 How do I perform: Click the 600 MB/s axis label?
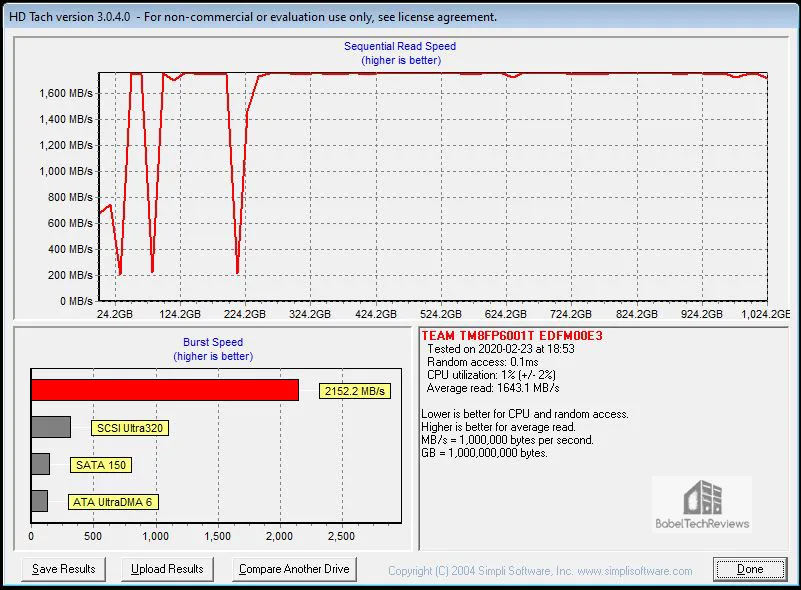pyautogui.click(x=70, y=223)
